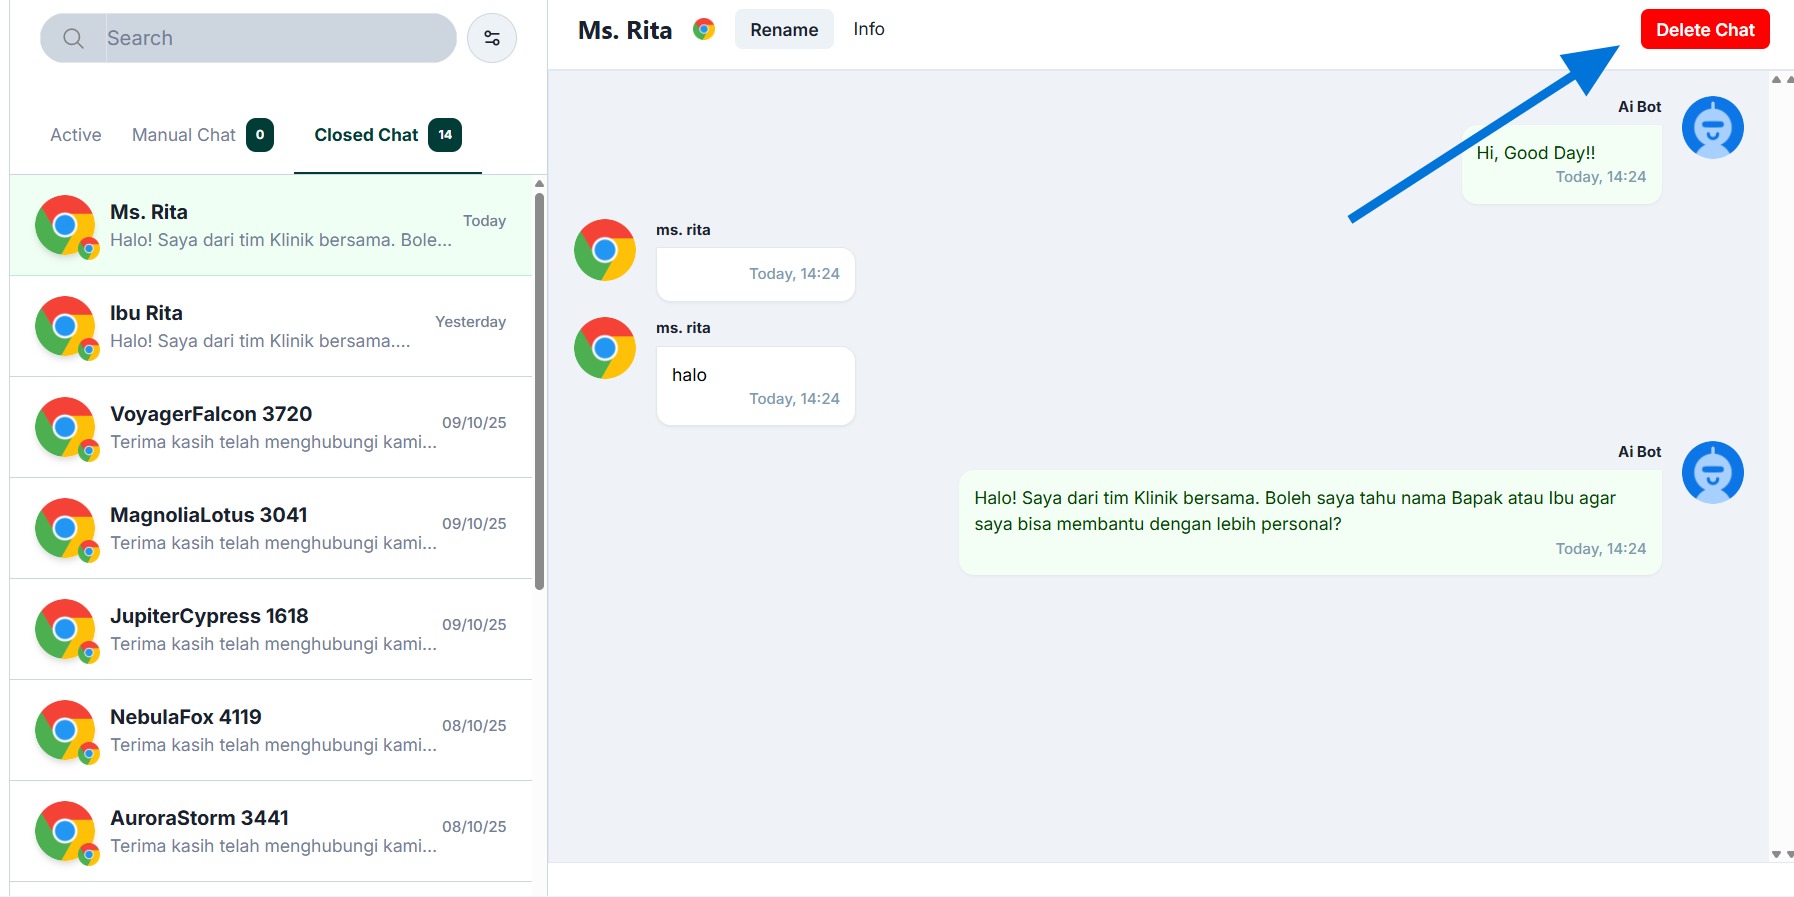This screenshot has width=1794, height=897.
Task: Click scroll-up arrow of the chat list
Action: tap(540, 184)
